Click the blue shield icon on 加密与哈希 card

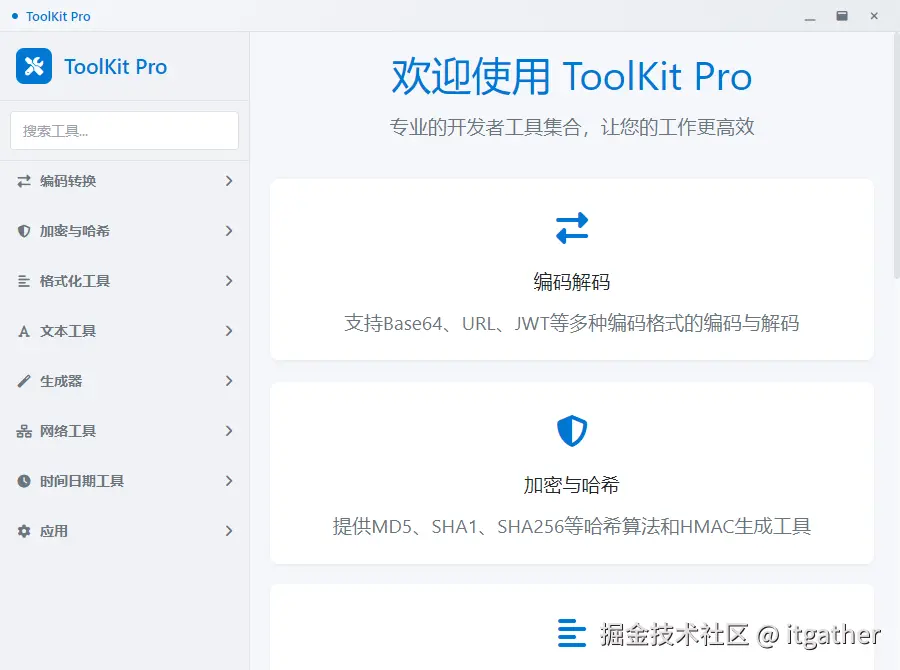tap(572, 431)
